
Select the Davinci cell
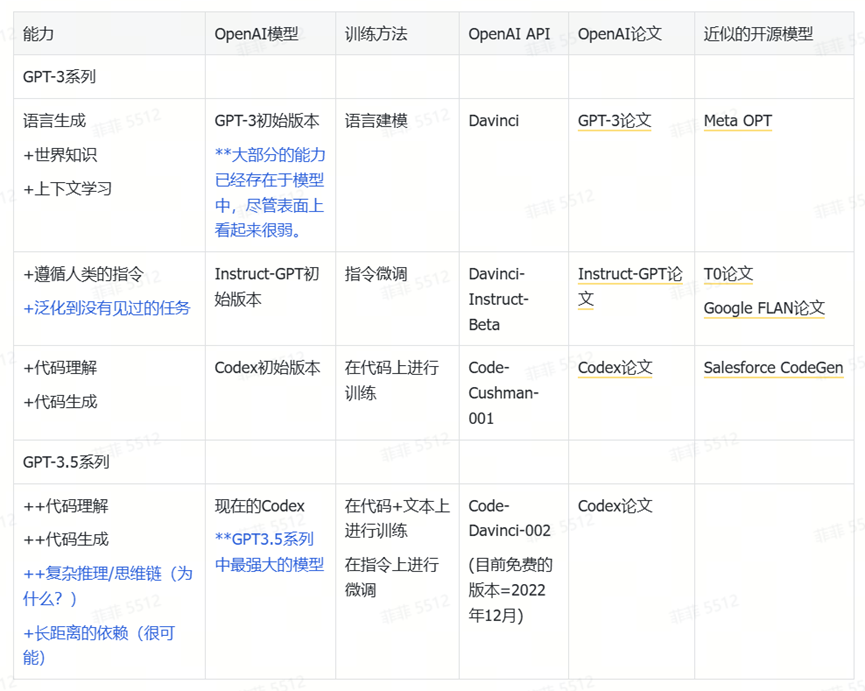tap(491, 120)
